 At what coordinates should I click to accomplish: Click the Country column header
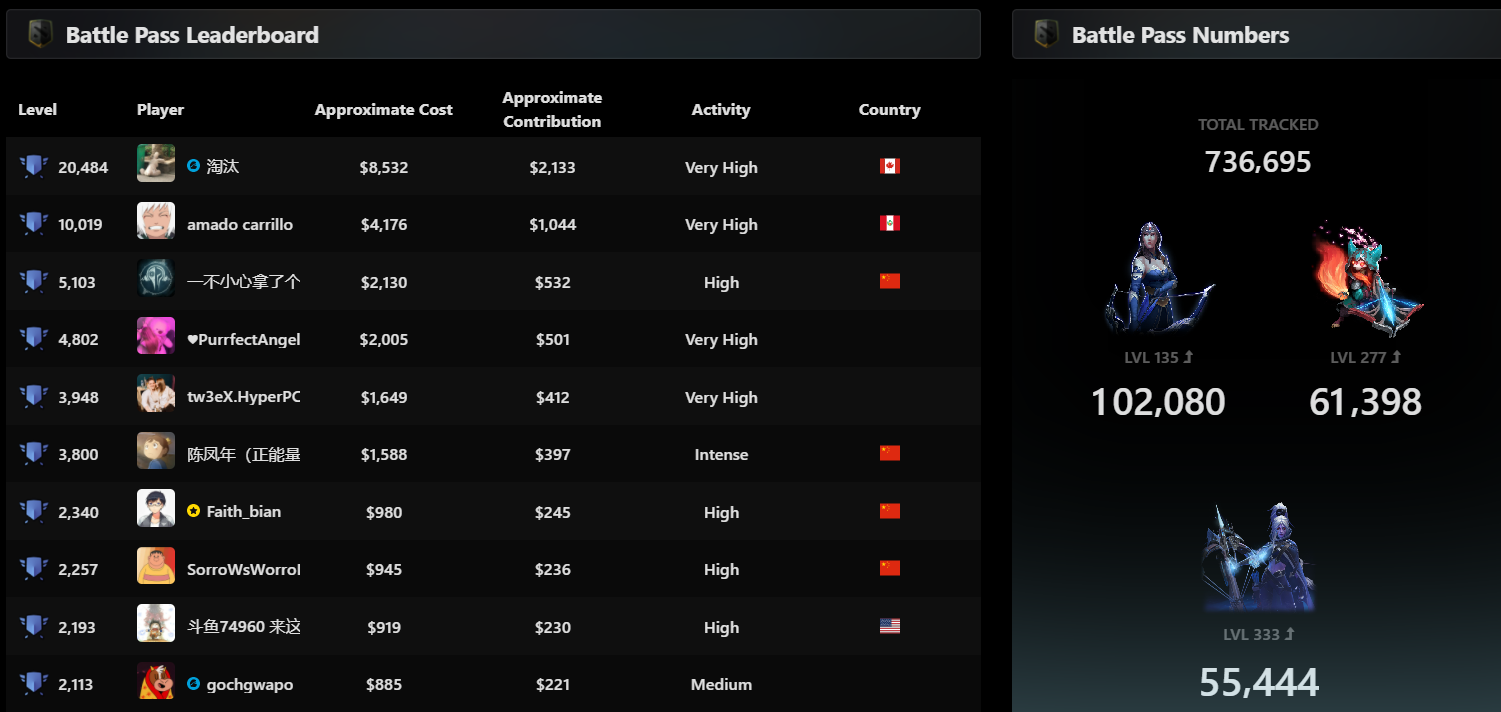[x=889, y=110]
